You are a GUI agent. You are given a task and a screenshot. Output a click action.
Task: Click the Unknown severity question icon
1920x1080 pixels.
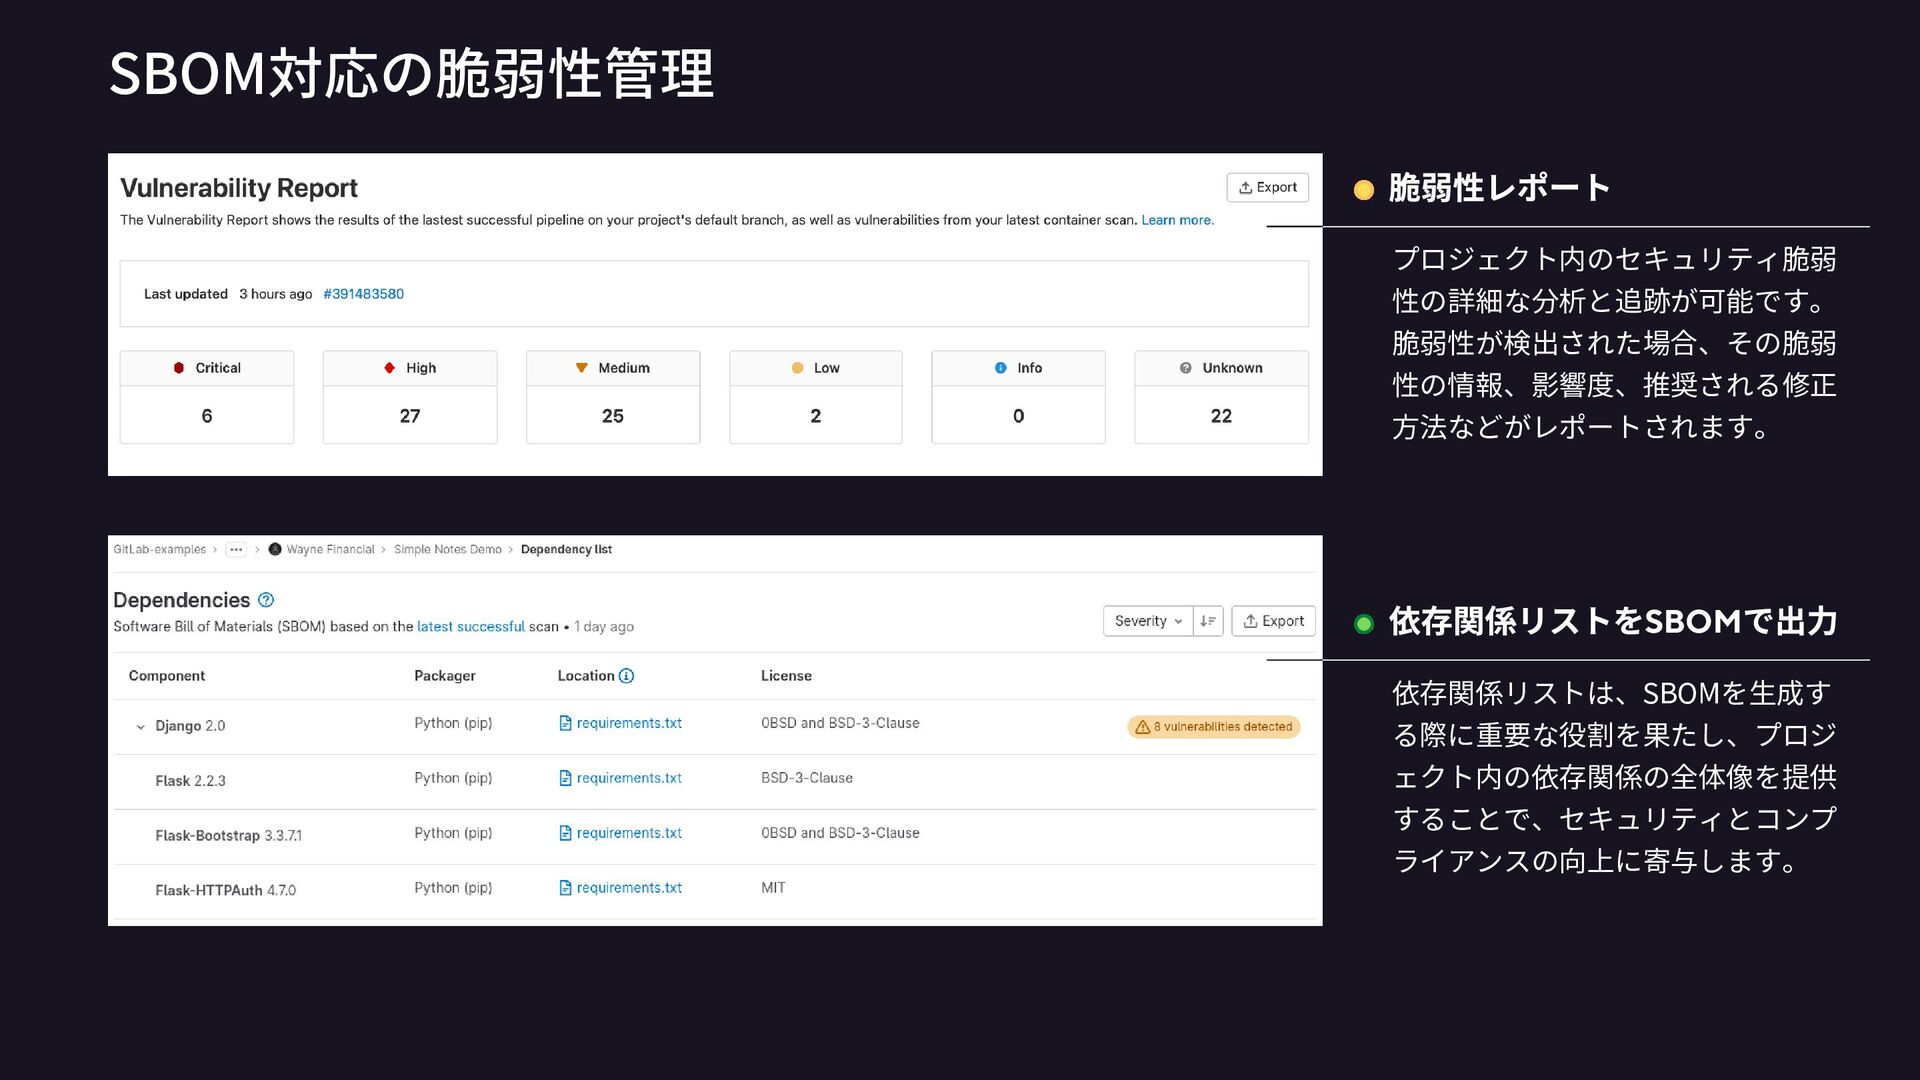[1186, 368]
